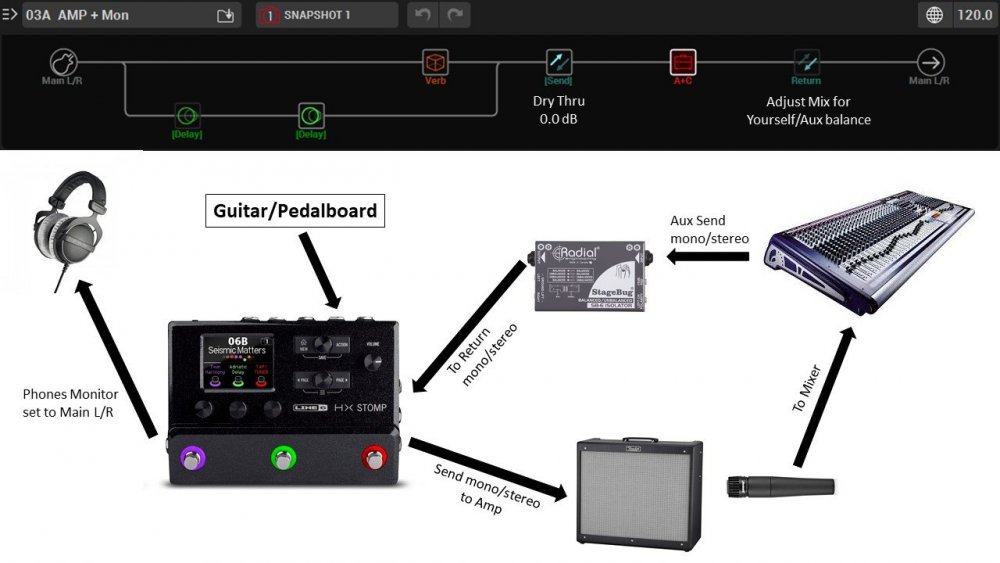Screen dimensions: 1000x563
Task: Select the output arrow Main L/R block
Action: (x=930, y=62)
